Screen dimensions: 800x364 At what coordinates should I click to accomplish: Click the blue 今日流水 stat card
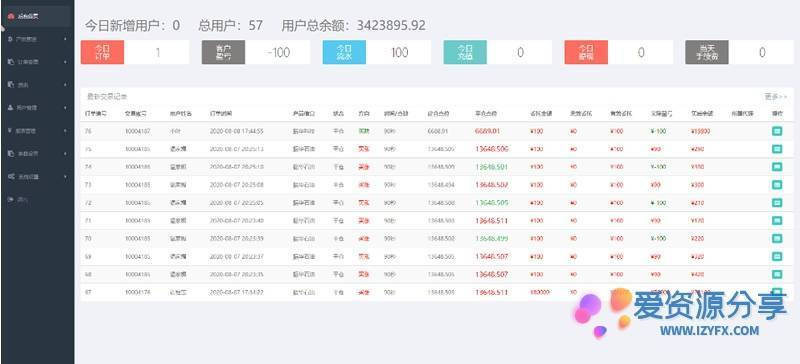coord(344,52)
